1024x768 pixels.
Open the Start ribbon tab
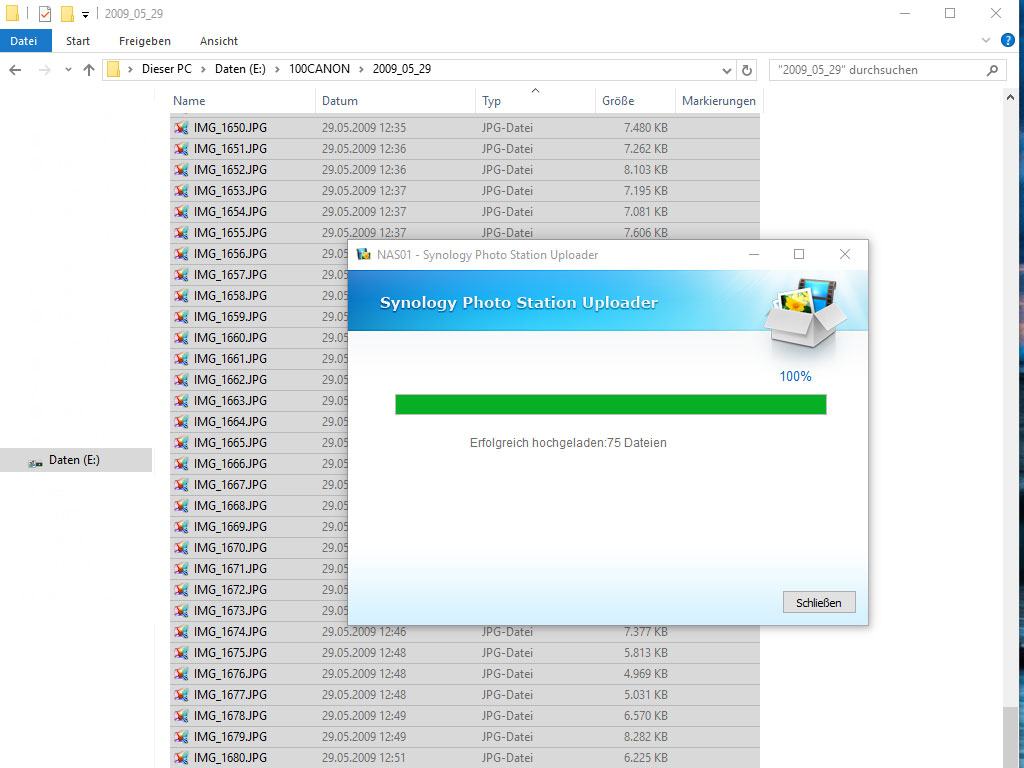tap(78, 40)
